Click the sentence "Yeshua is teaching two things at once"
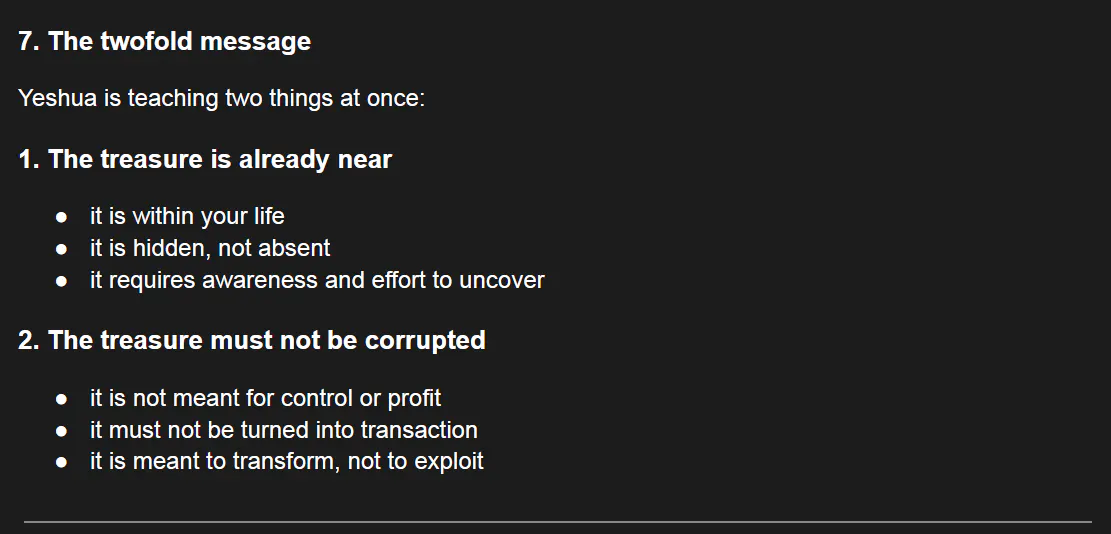The width and height of the screenshot is (1111, 534). tap(221, 99)
